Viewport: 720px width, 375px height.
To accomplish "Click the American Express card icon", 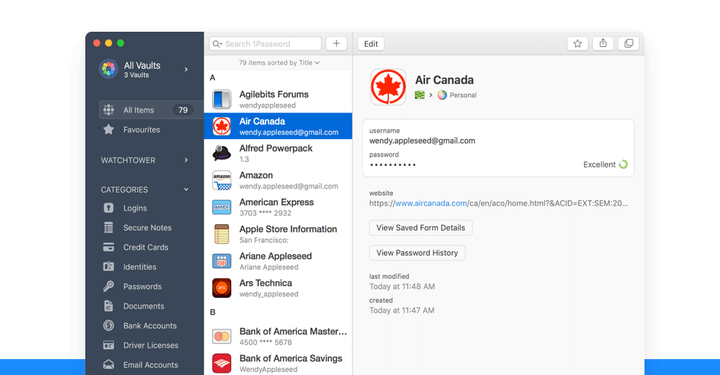I will point(222,207).
